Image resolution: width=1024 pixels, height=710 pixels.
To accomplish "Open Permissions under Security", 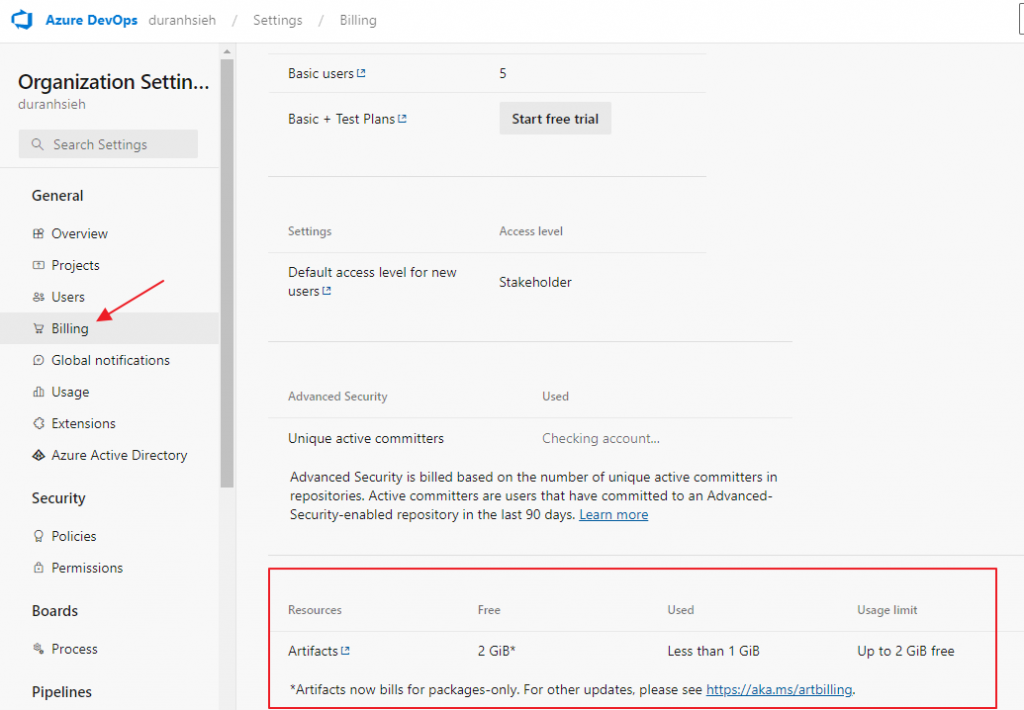I will pyautogui.click(x=87, y=568).
